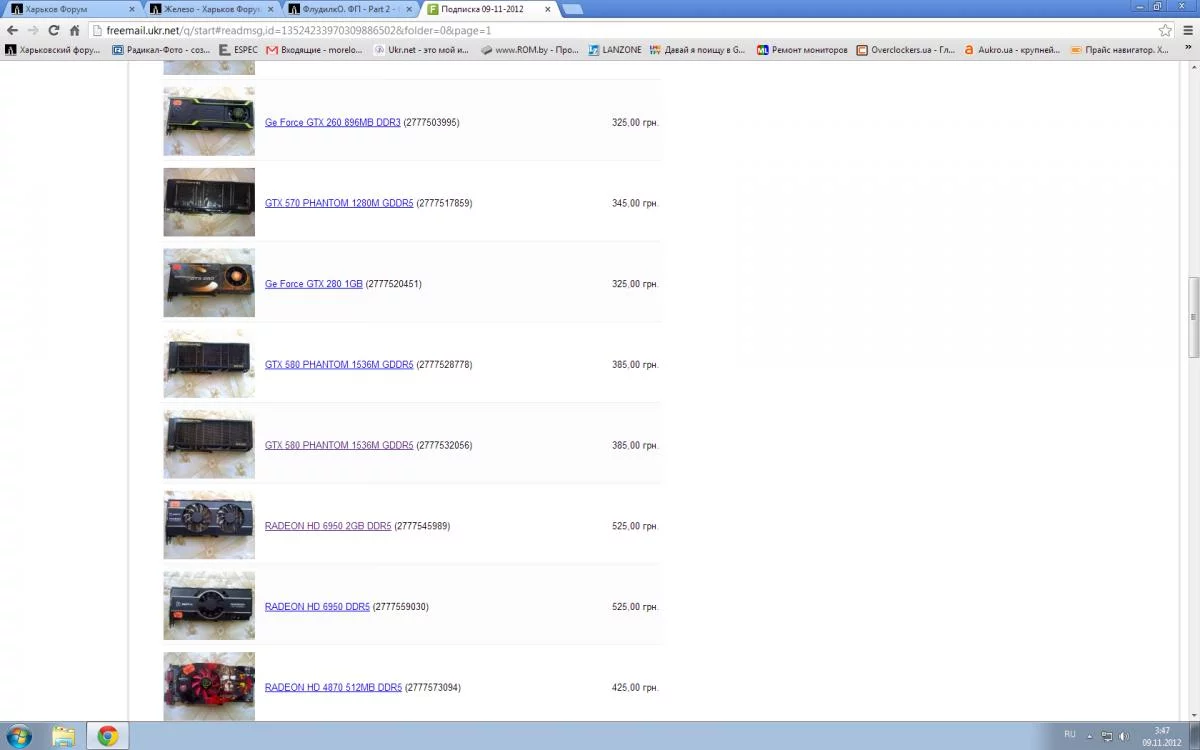Open the browser home page icon

point(74,30)
